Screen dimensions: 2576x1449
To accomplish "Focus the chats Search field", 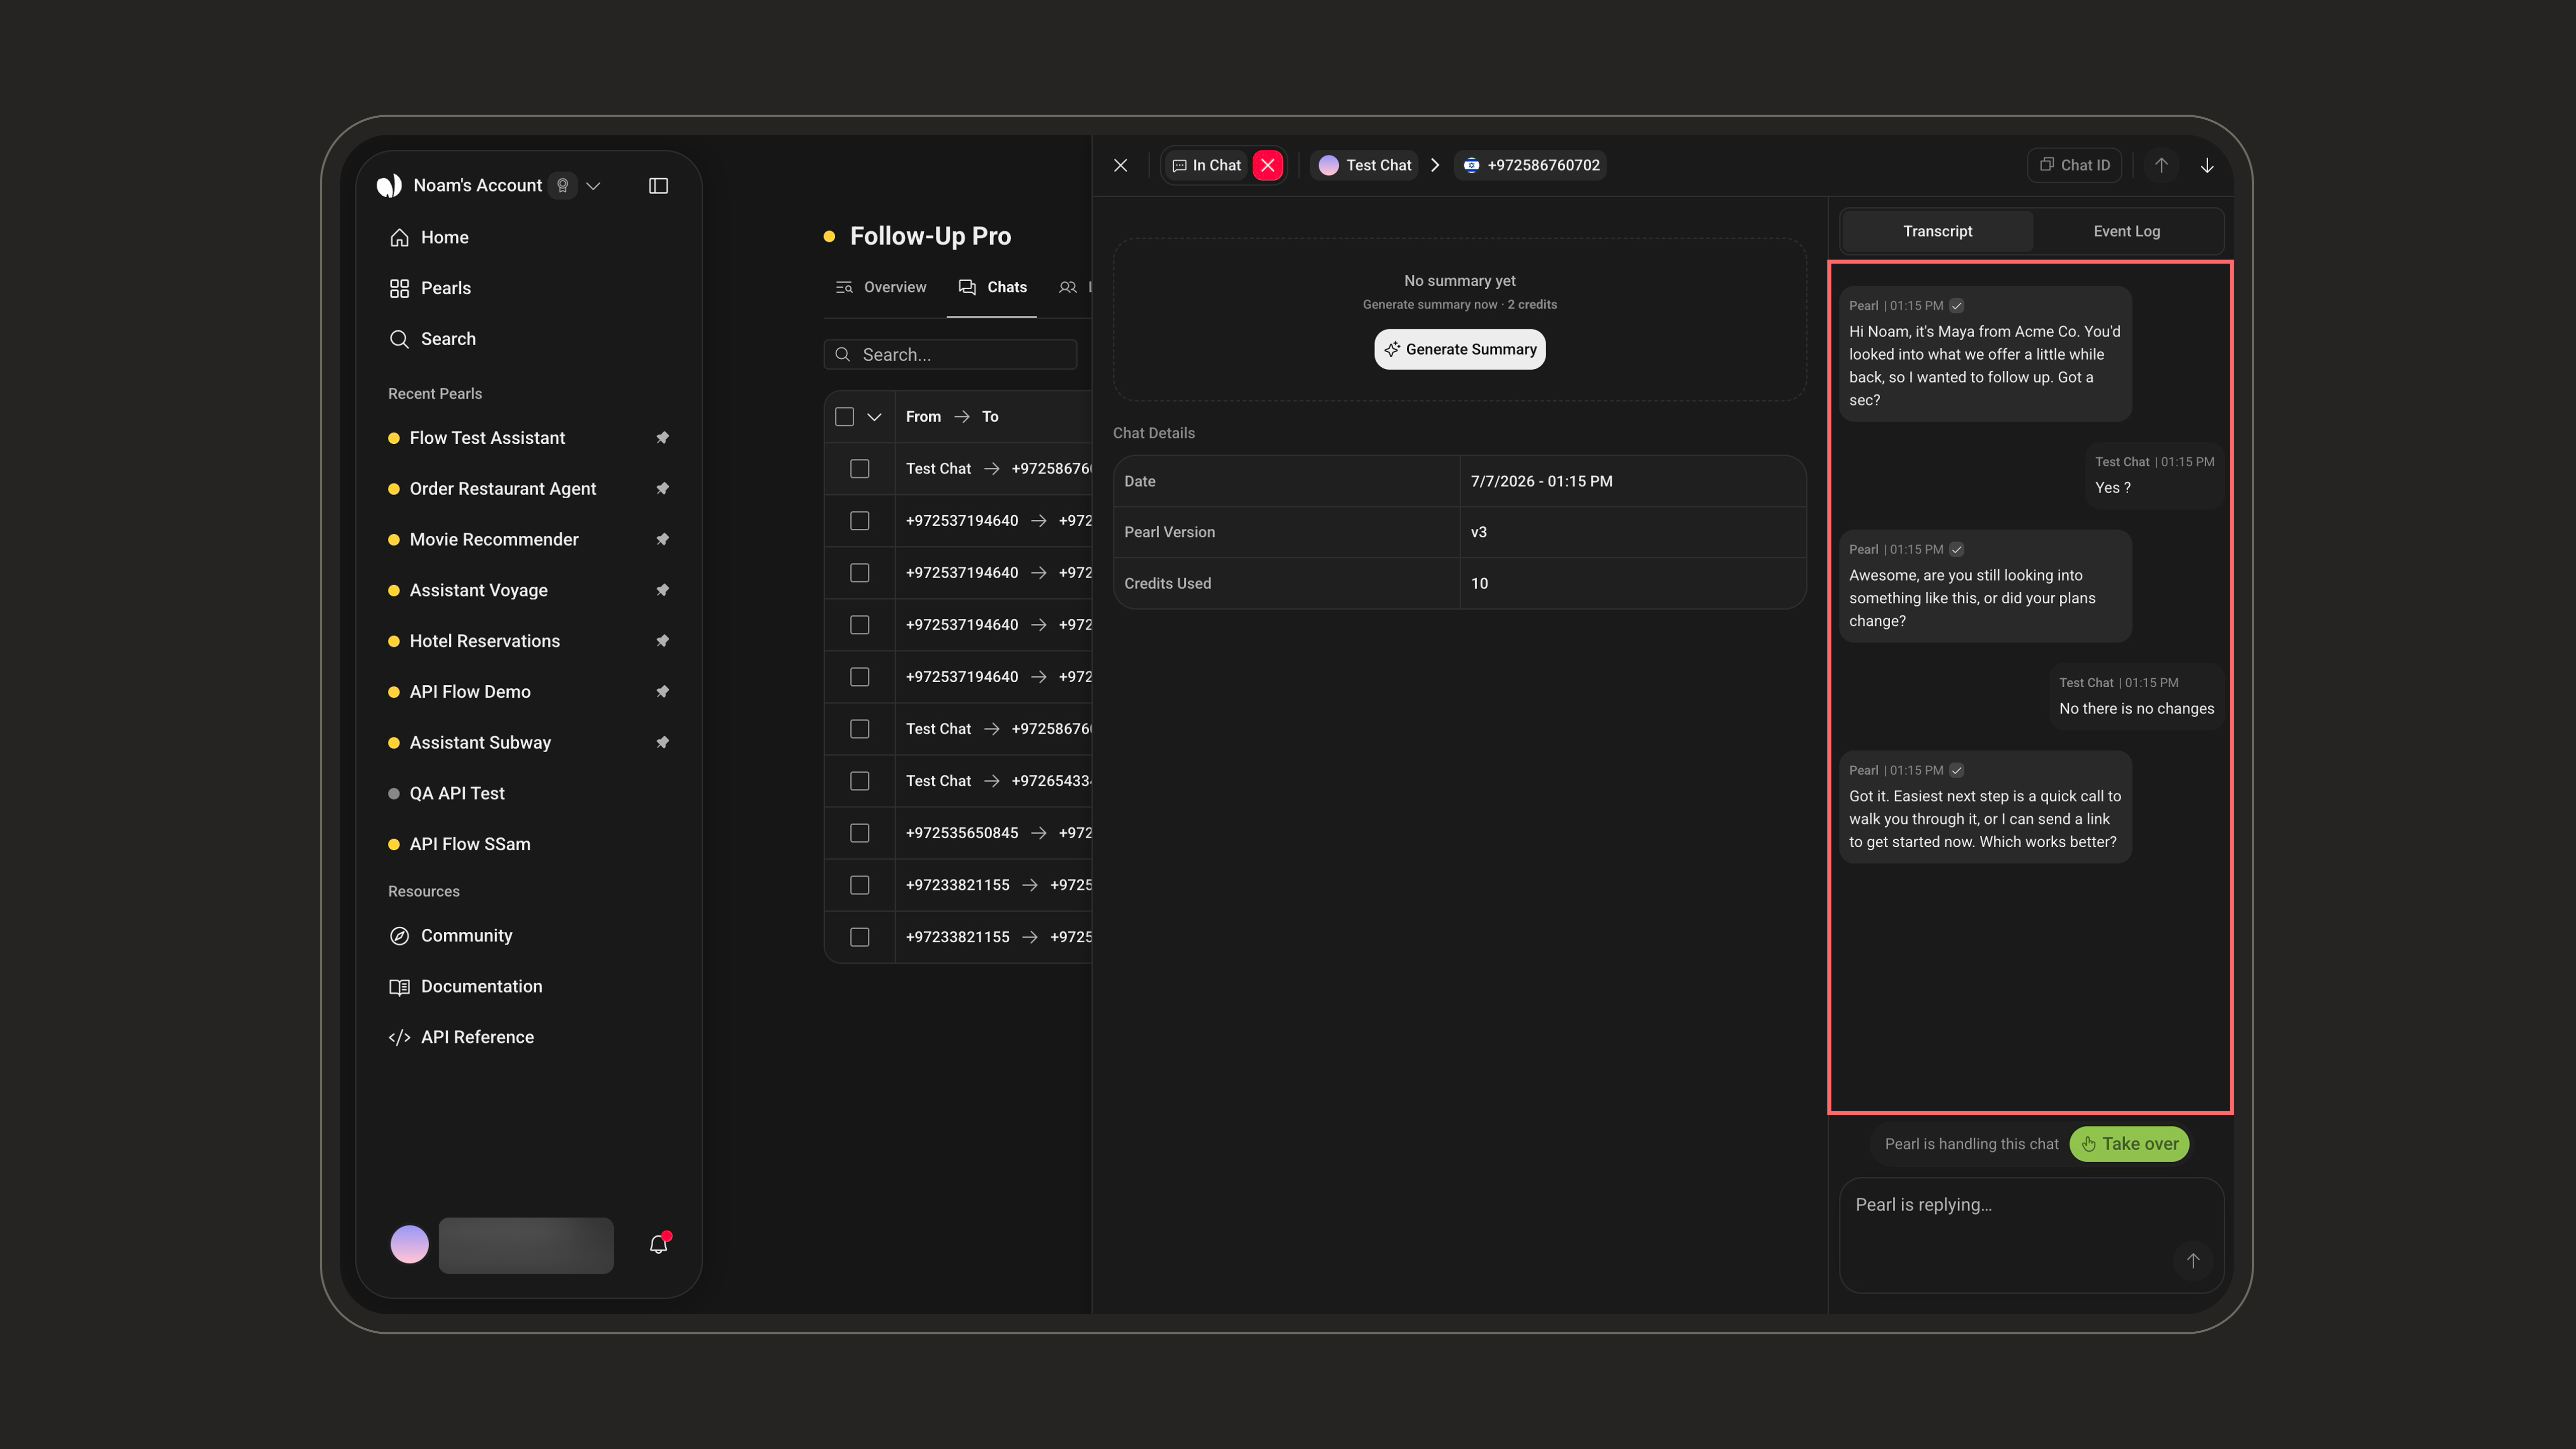I will [x=950, y=355].
